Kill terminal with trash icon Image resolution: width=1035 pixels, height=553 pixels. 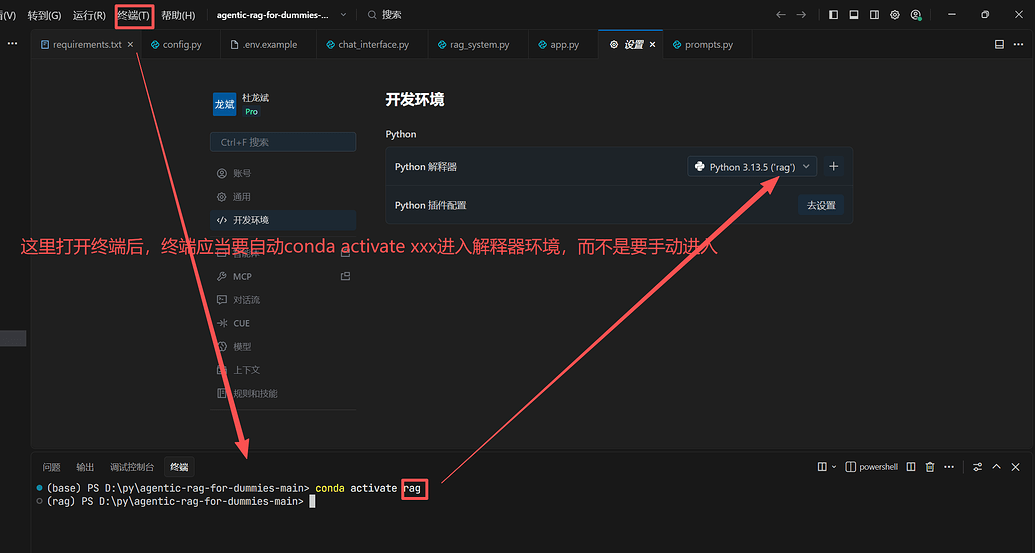click(930, 467)
